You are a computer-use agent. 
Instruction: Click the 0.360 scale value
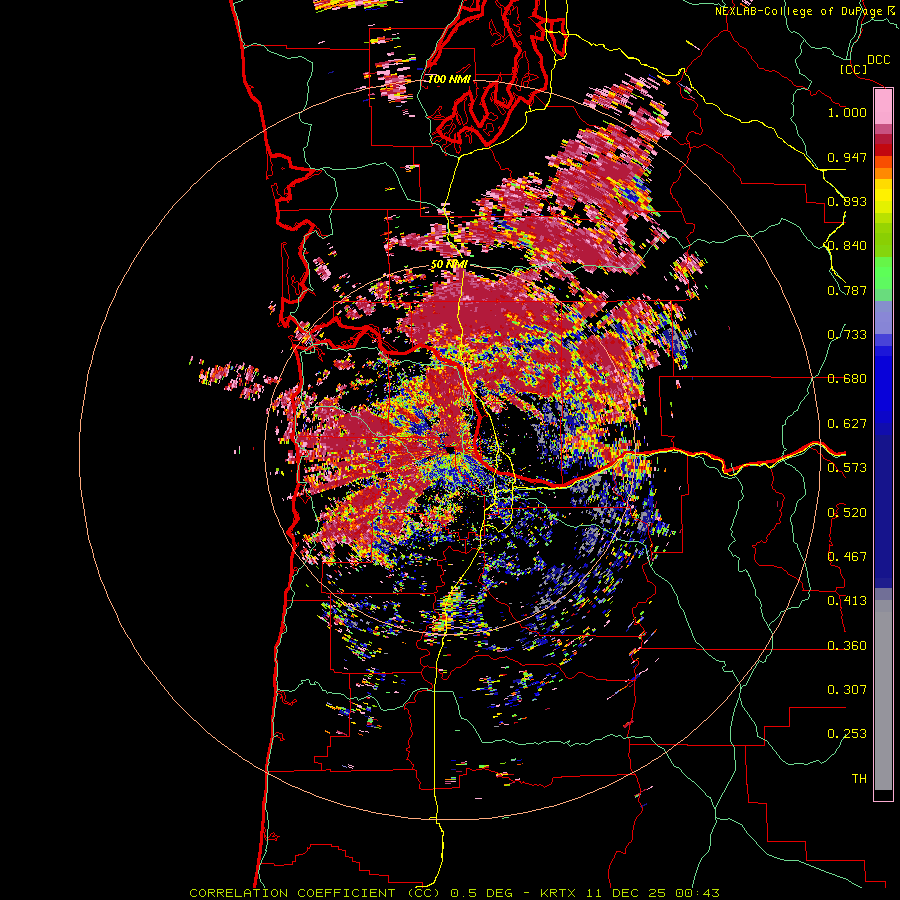pyautogui.click(x=847, y=646)
